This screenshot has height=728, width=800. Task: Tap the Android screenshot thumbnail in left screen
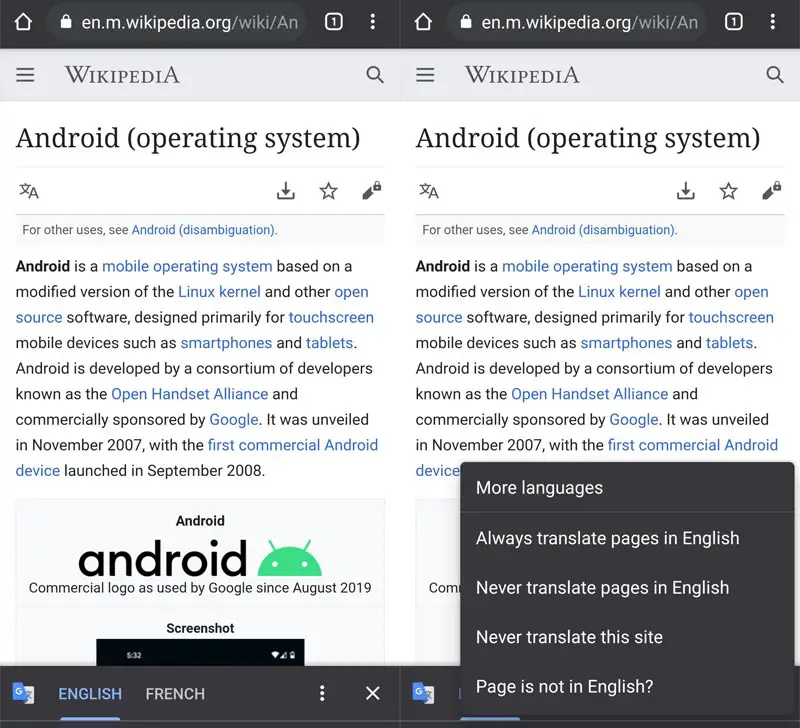tap(200, 652)
